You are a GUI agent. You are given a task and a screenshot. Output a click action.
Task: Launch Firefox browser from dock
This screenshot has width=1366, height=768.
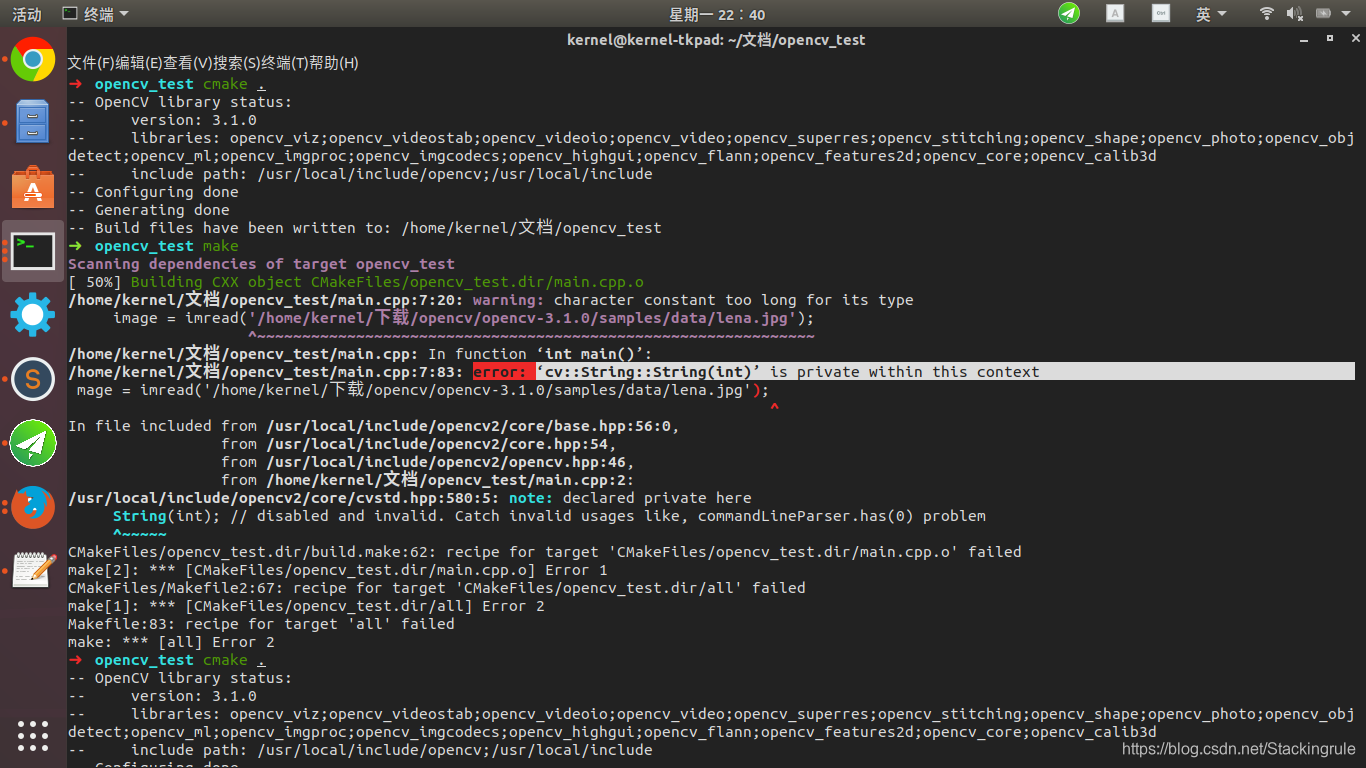point(33,507)
